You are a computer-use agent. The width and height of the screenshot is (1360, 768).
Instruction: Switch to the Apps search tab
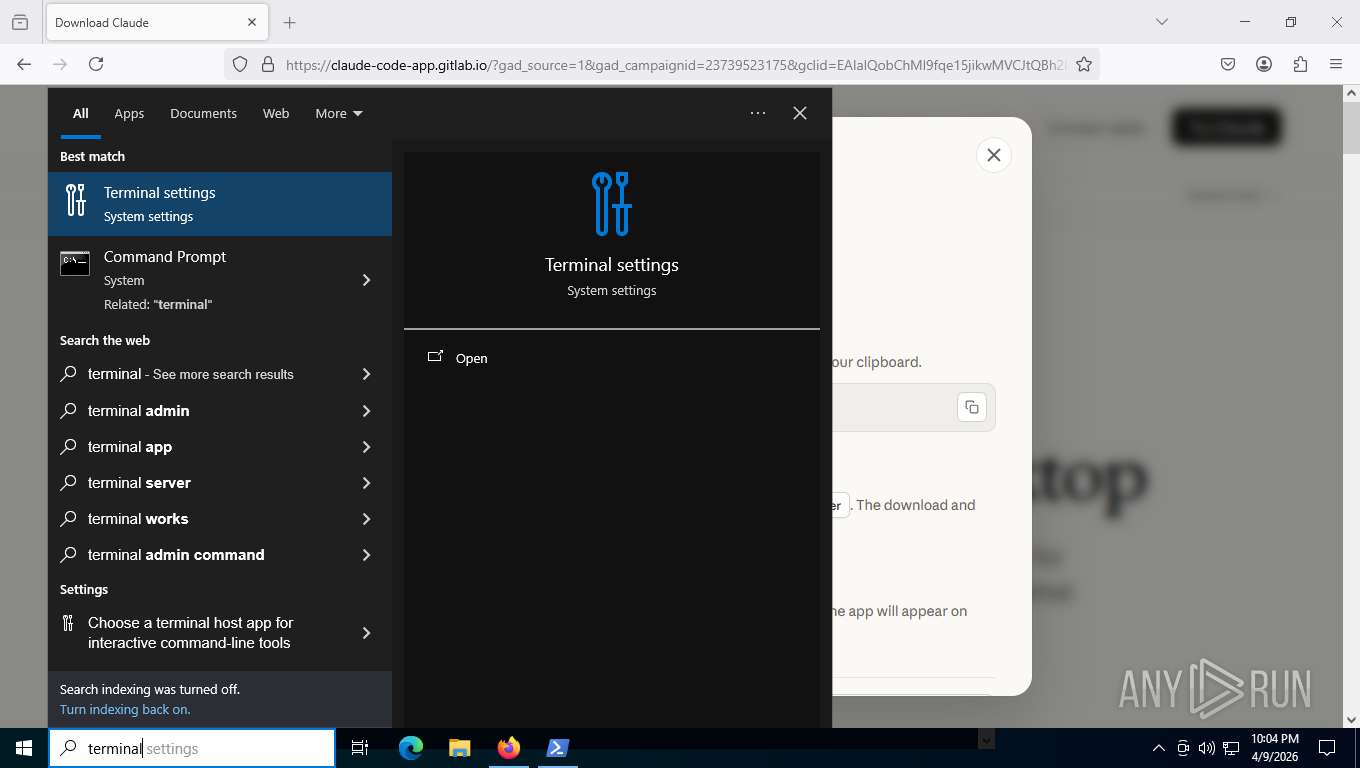point(129,113)
